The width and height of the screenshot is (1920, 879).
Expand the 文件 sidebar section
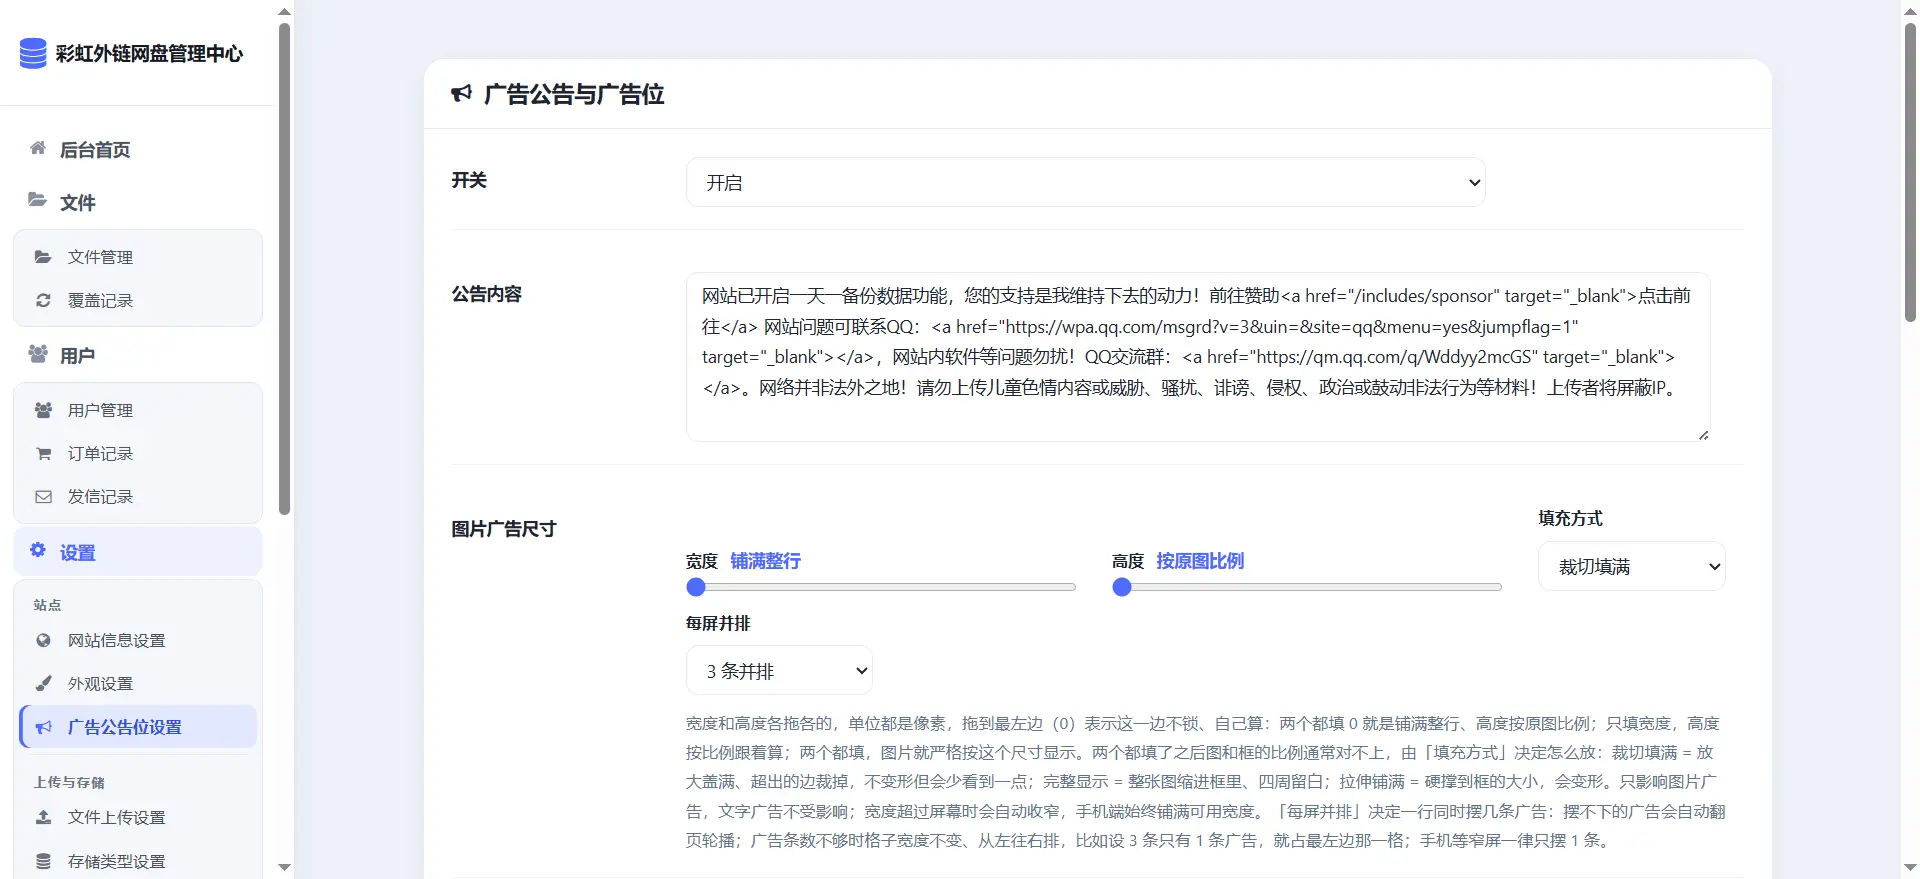click(138, 202)
